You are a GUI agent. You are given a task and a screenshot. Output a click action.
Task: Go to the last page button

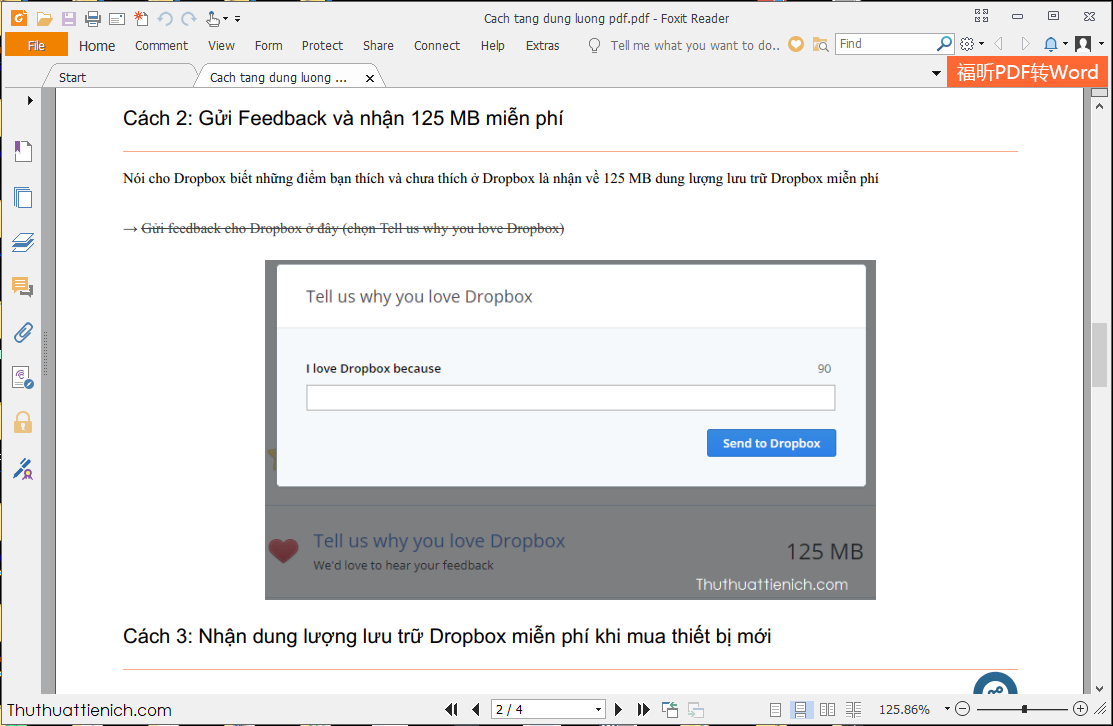pos(643,709)
